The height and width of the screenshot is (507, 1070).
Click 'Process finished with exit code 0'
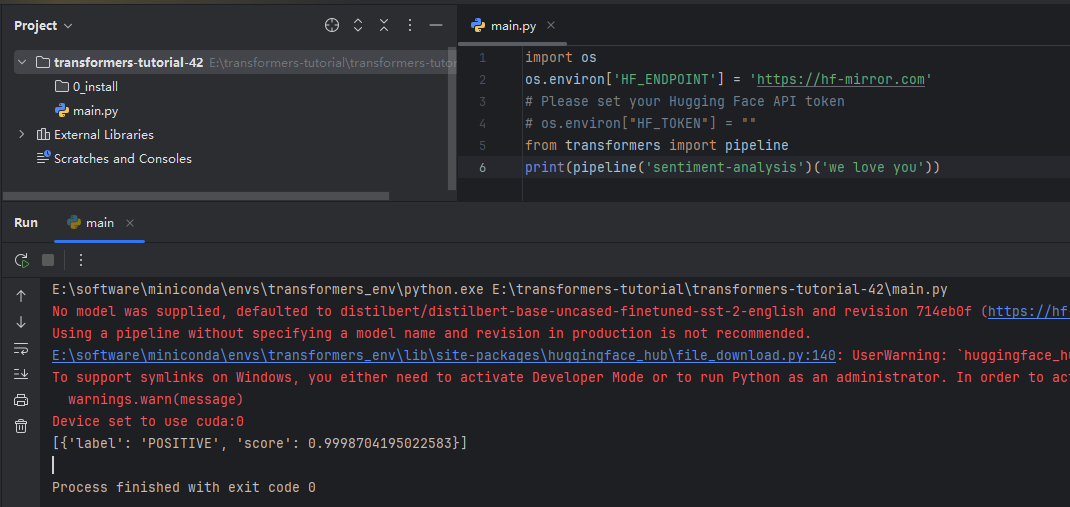click(x=184, y=487)
